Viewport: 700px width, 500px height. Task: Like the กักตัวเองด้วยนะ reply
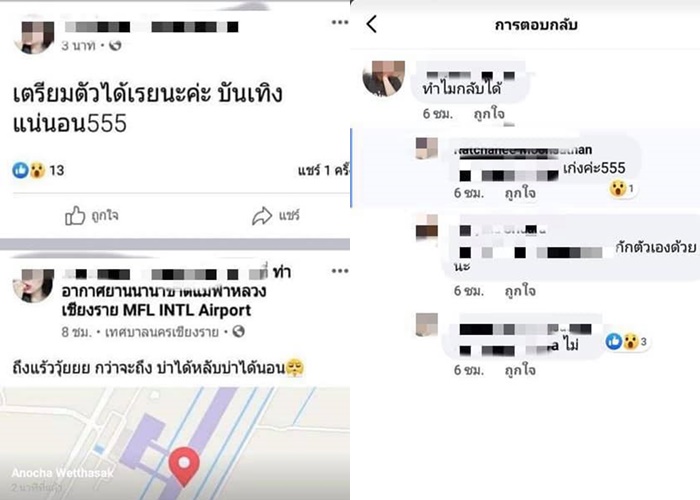point(520,291)
